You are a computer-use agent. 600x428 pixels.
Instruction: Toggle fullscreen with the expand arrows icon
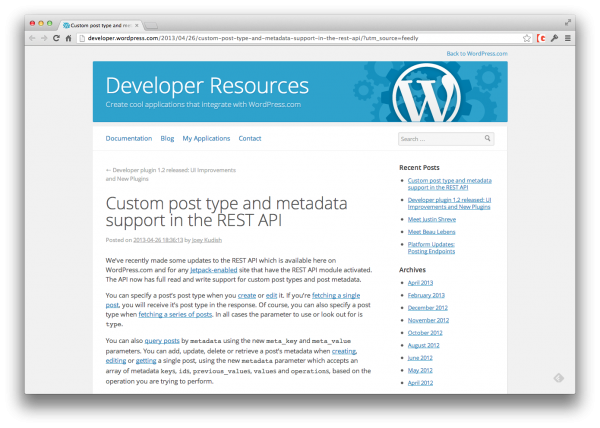click(x=568, y=23)
